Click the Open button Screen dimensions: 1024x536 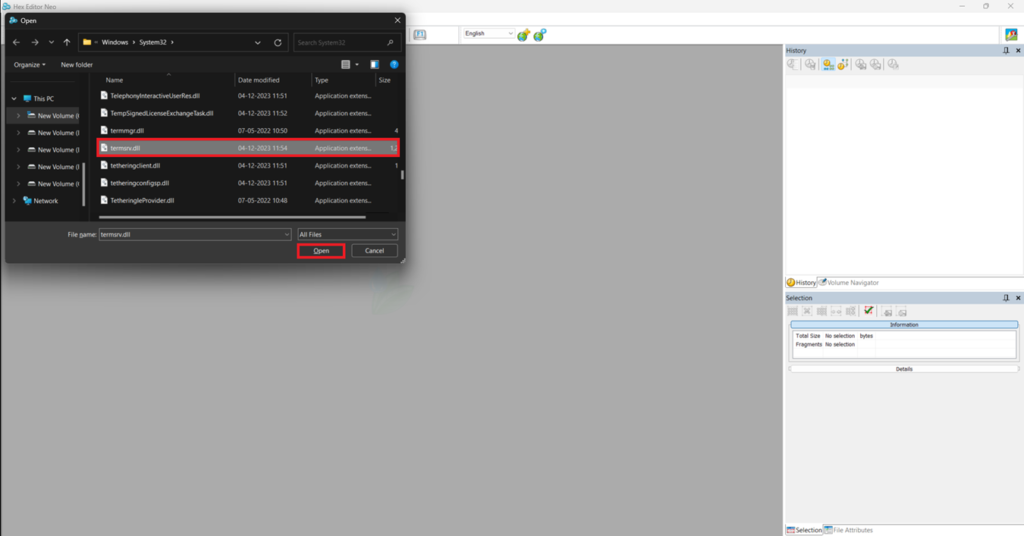click(x=321, y=251)
